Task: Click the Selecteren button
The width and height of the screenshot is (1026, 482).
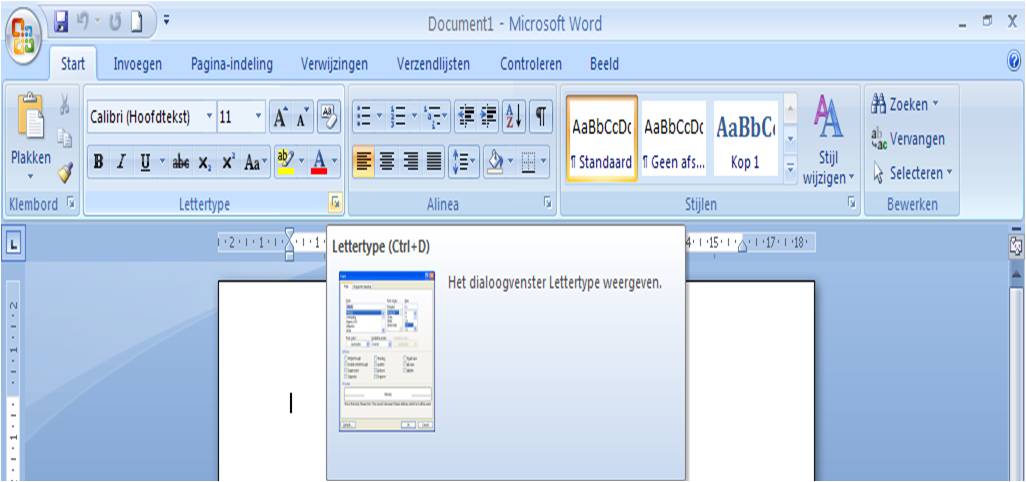Action: [x=913, y=173]
